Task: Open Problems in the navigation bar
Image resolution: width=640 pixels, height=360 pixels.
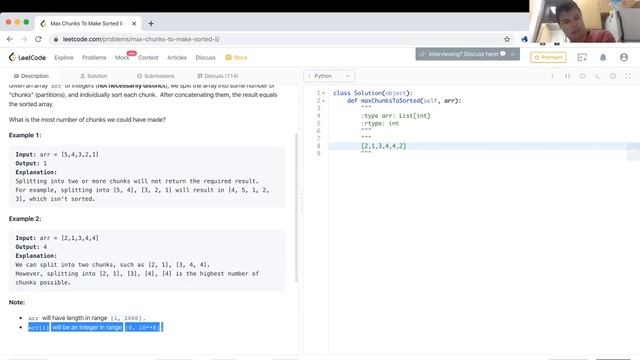Action: [94, 58]
